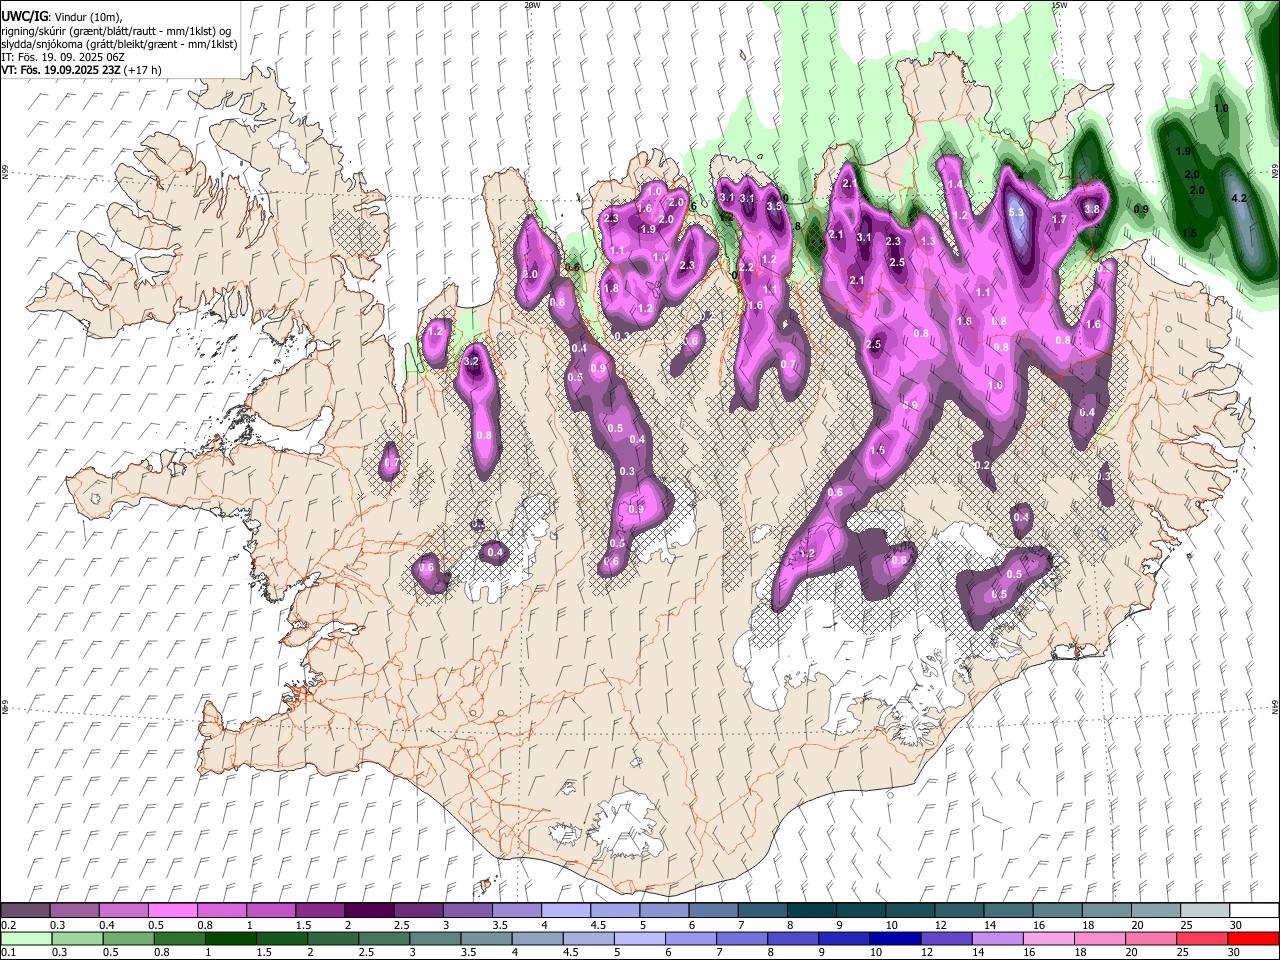Image resolution: width=1280 pixels, height=960 pixels.
Task: Click the 'slydda/snjókoma (grátt/bleikt/grænt' description line
Action: pyautogui.click(x=119, y=43)
